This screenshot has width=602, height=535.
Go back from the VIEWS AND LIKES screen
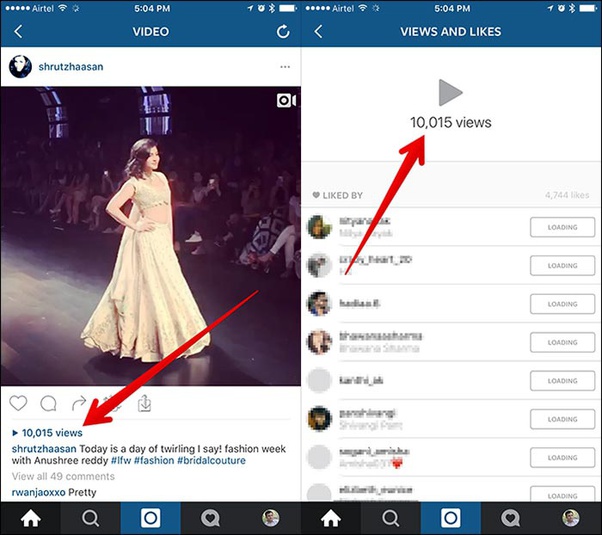tap(318, 32)
